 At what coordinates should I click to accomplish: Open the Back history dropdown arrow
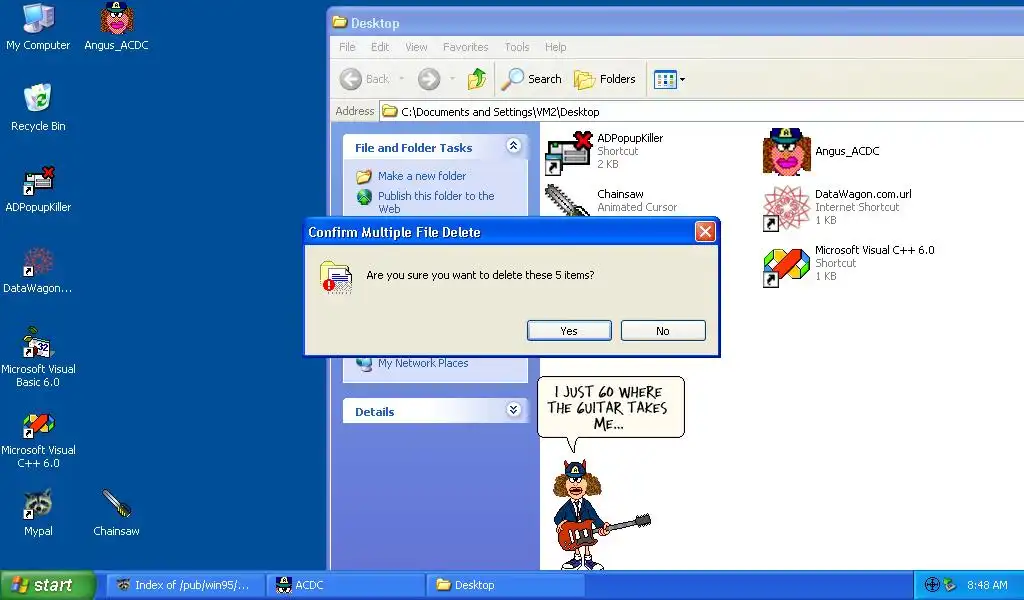click(x=402, y=79)
